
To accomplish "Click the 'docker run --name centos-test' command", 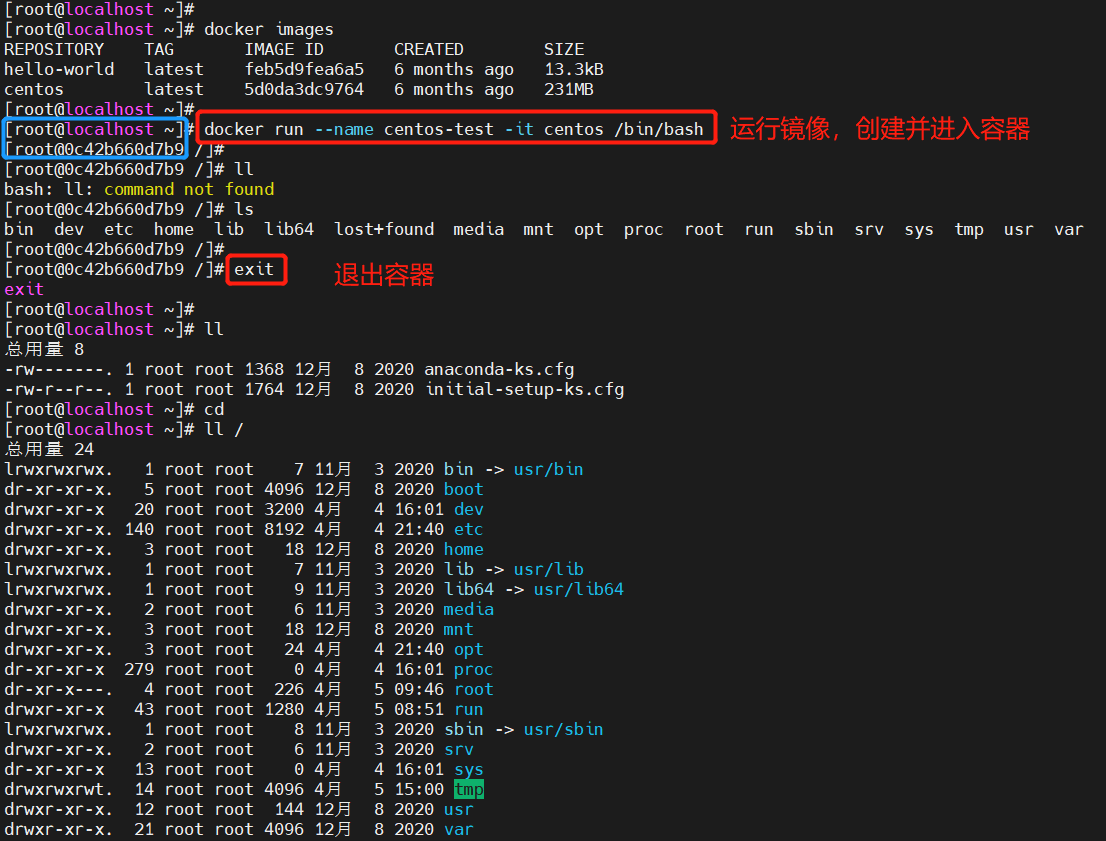I will tap(454, 129).
